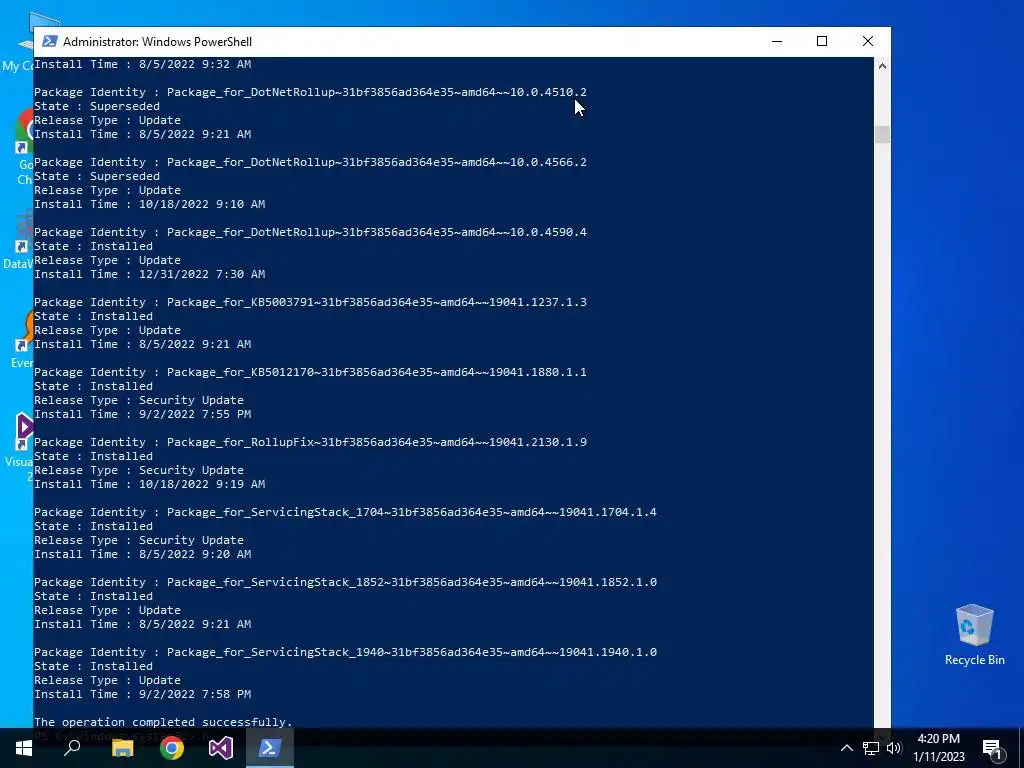The image size is (1024, 768).
Task: Open the volume speaker tray icon
Action: click(x=894, y=748)
